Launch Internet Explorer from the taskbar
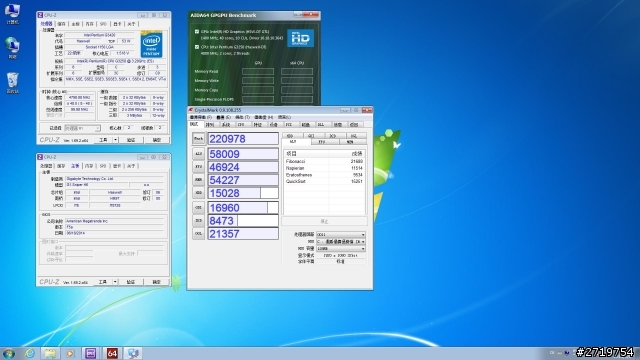 tap(30, 353)
